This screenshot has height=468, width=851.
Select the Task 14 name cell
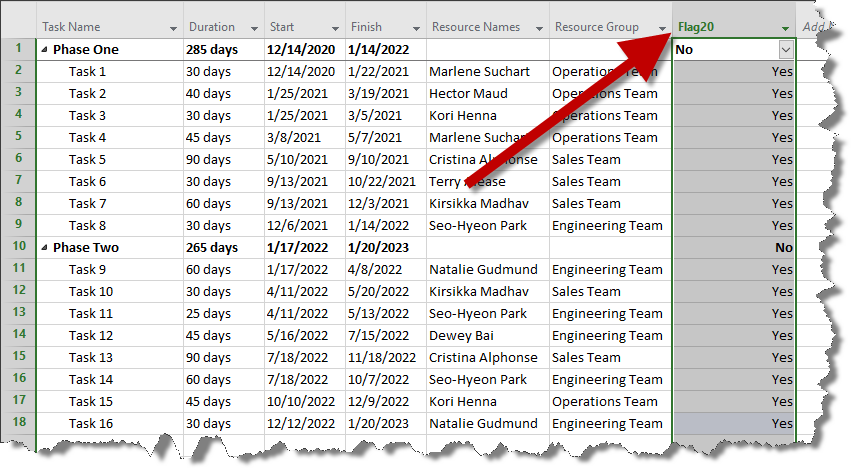[x=110, y=380]
